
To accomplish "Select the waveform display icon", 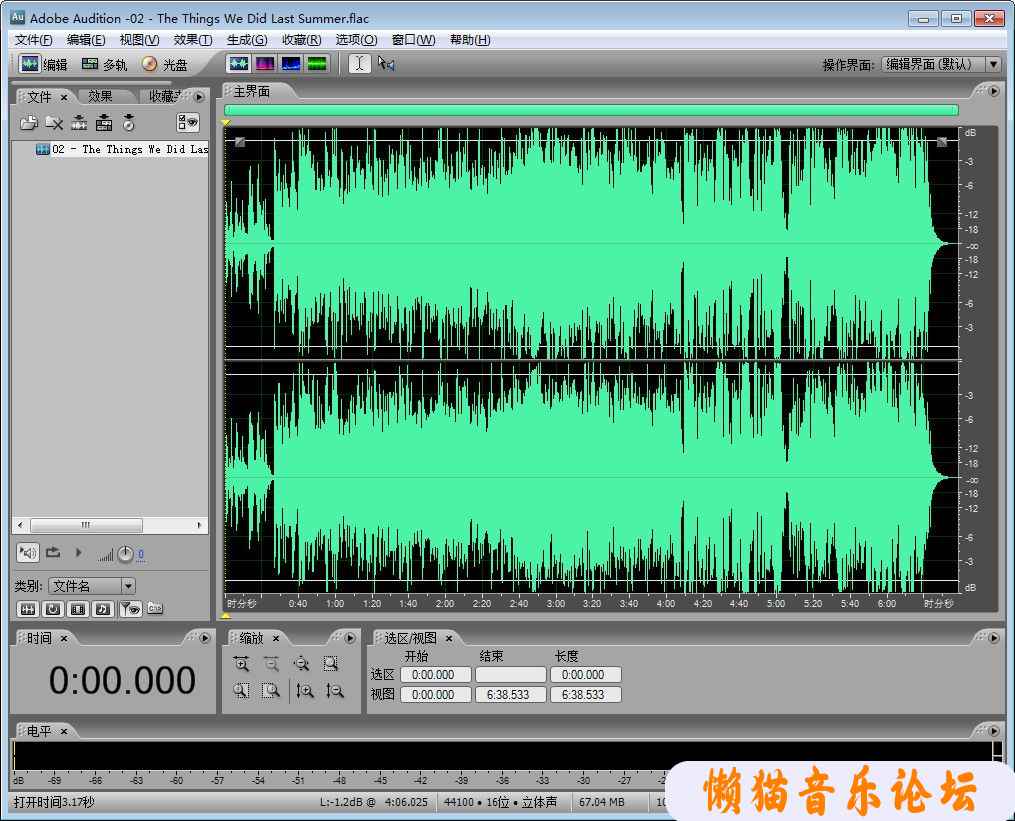I will pos(239,63).
